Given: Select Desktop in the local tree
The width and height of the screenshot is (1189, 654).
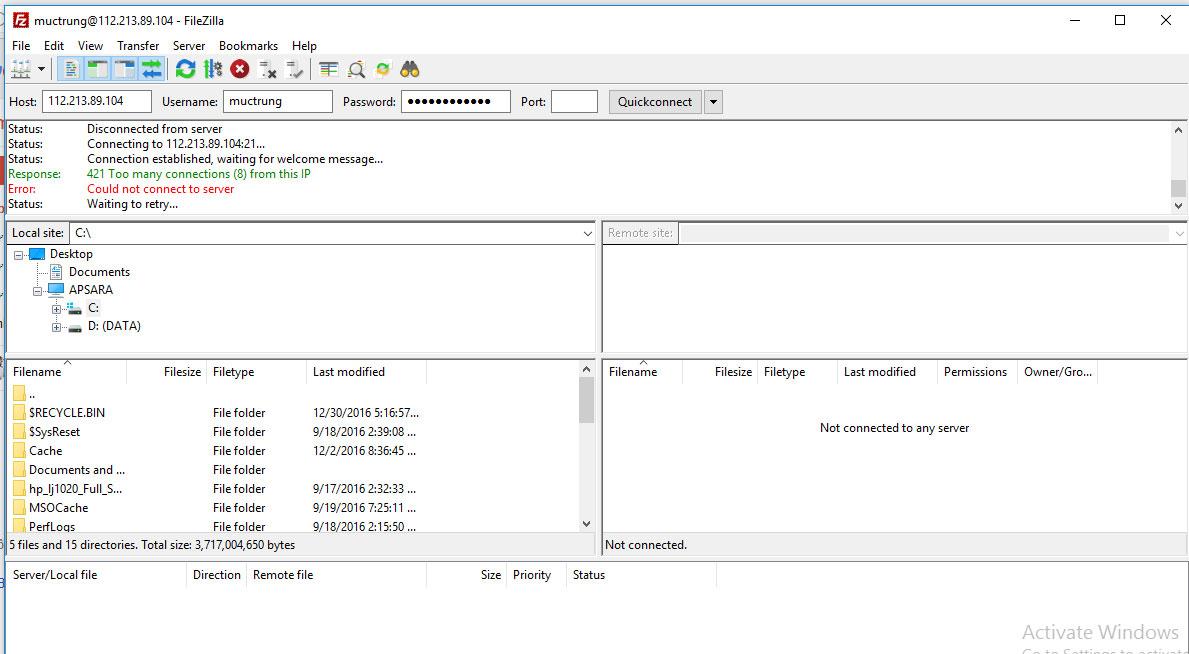Looking at the screenshot, I should coord(71,254).
